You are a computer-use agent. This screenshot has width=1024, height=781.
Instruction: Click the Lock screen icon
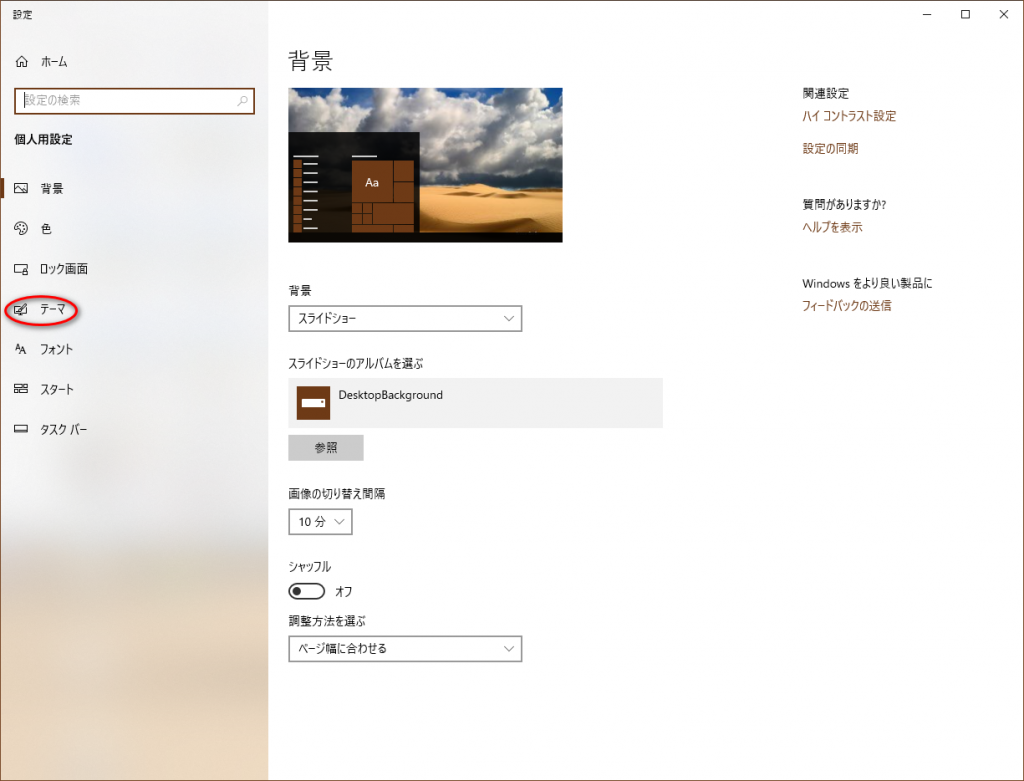pyautogui.click(x=21, y=269)
